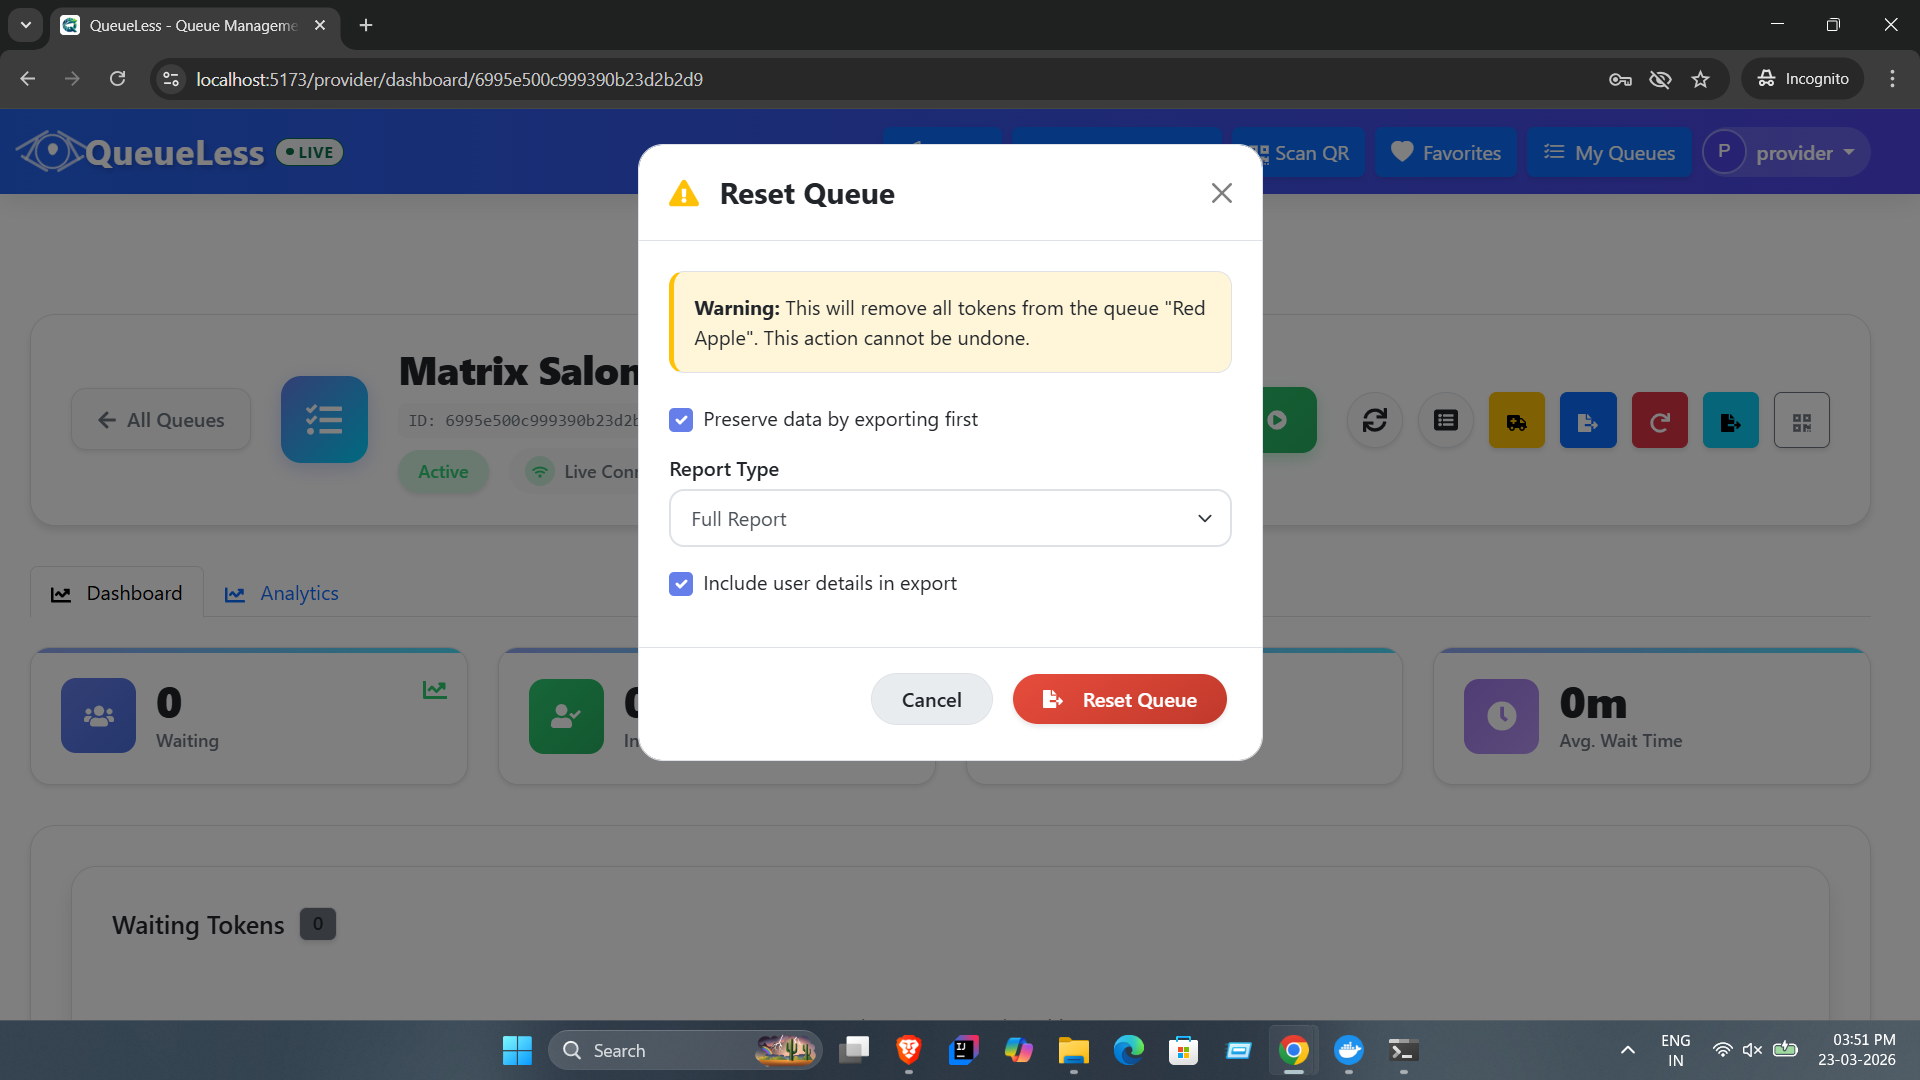1920x1080 pixels.
Task: Click the eye-slash tracking icon in address bar
Action: 1660,79
